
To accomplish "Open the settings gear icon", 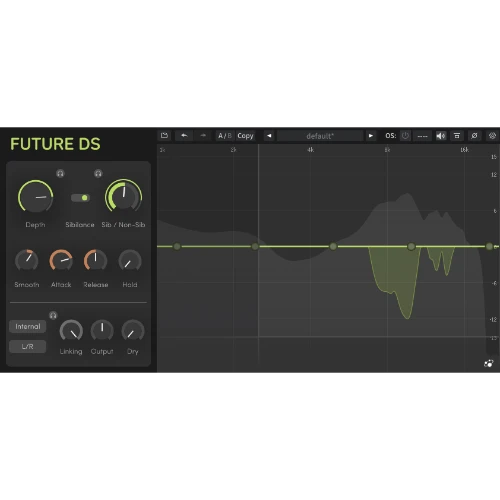I will 492,136.
